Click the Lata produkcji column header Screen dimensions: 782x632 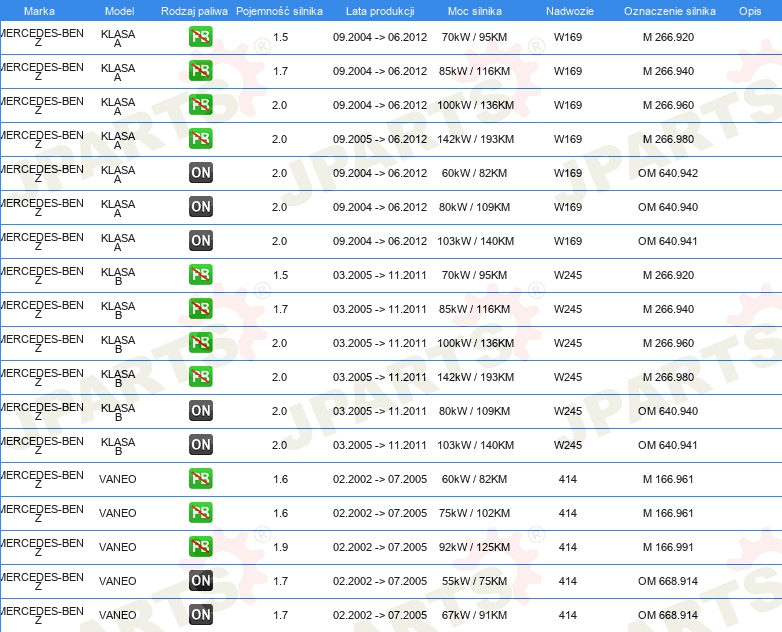[380, 11]
